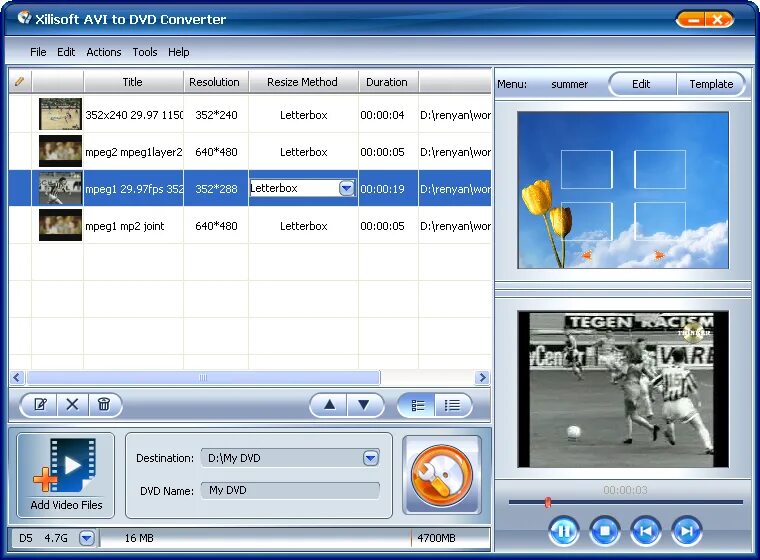Click title text '352x240 29.97 1150'
This screenshot has height=560, width=760.
pyautogui.click(x=134, y=115)
